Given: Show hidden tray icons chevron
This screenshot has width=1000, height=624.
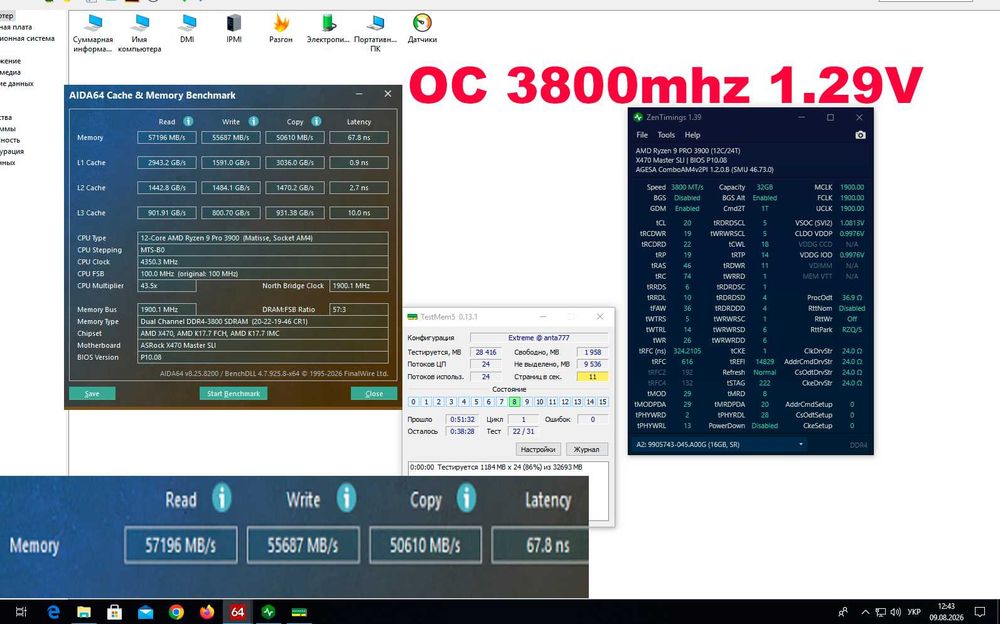Looking at the screenshot, I should [865, 612].
